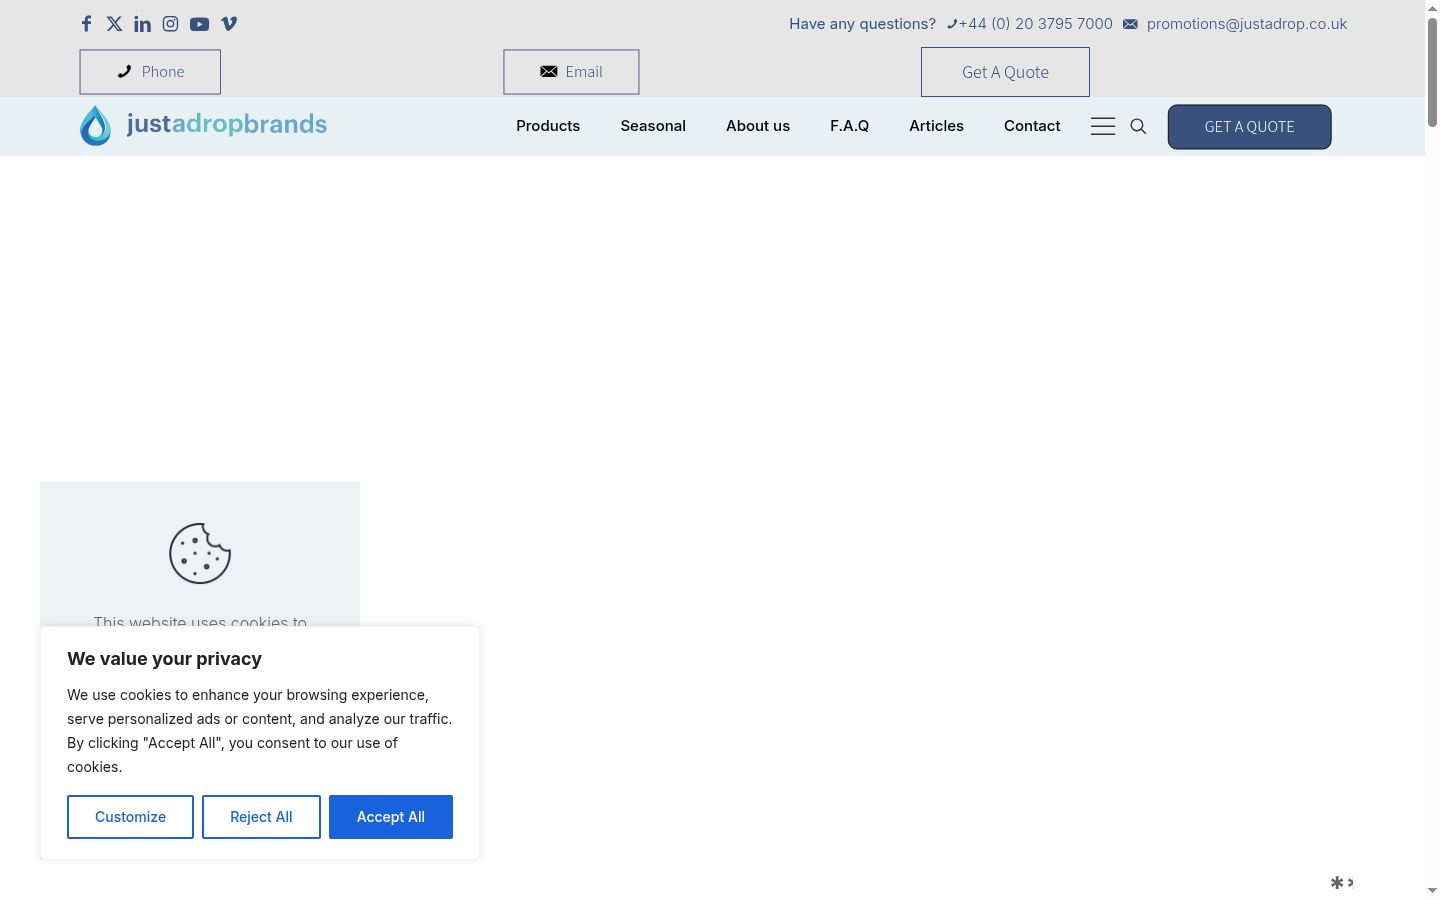
Task: Go to the Contact page
Action: pos(1032,126)
